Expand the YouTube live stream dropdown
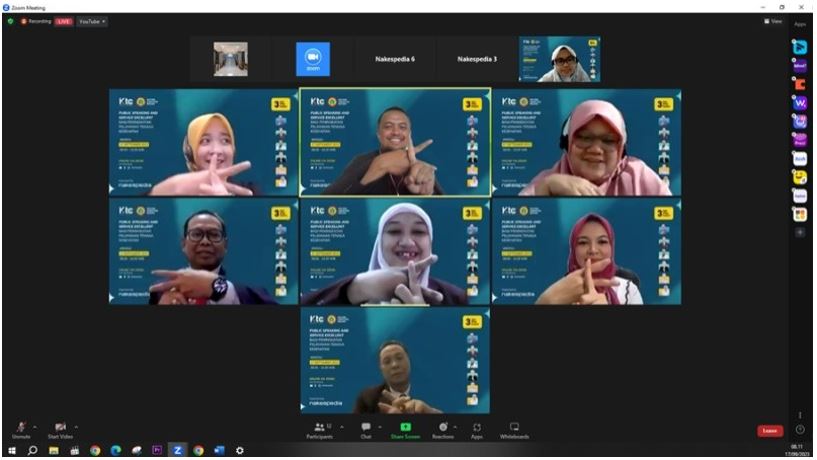Image resolution: width=817 pixels, height=460 pixels. point(91,21)
